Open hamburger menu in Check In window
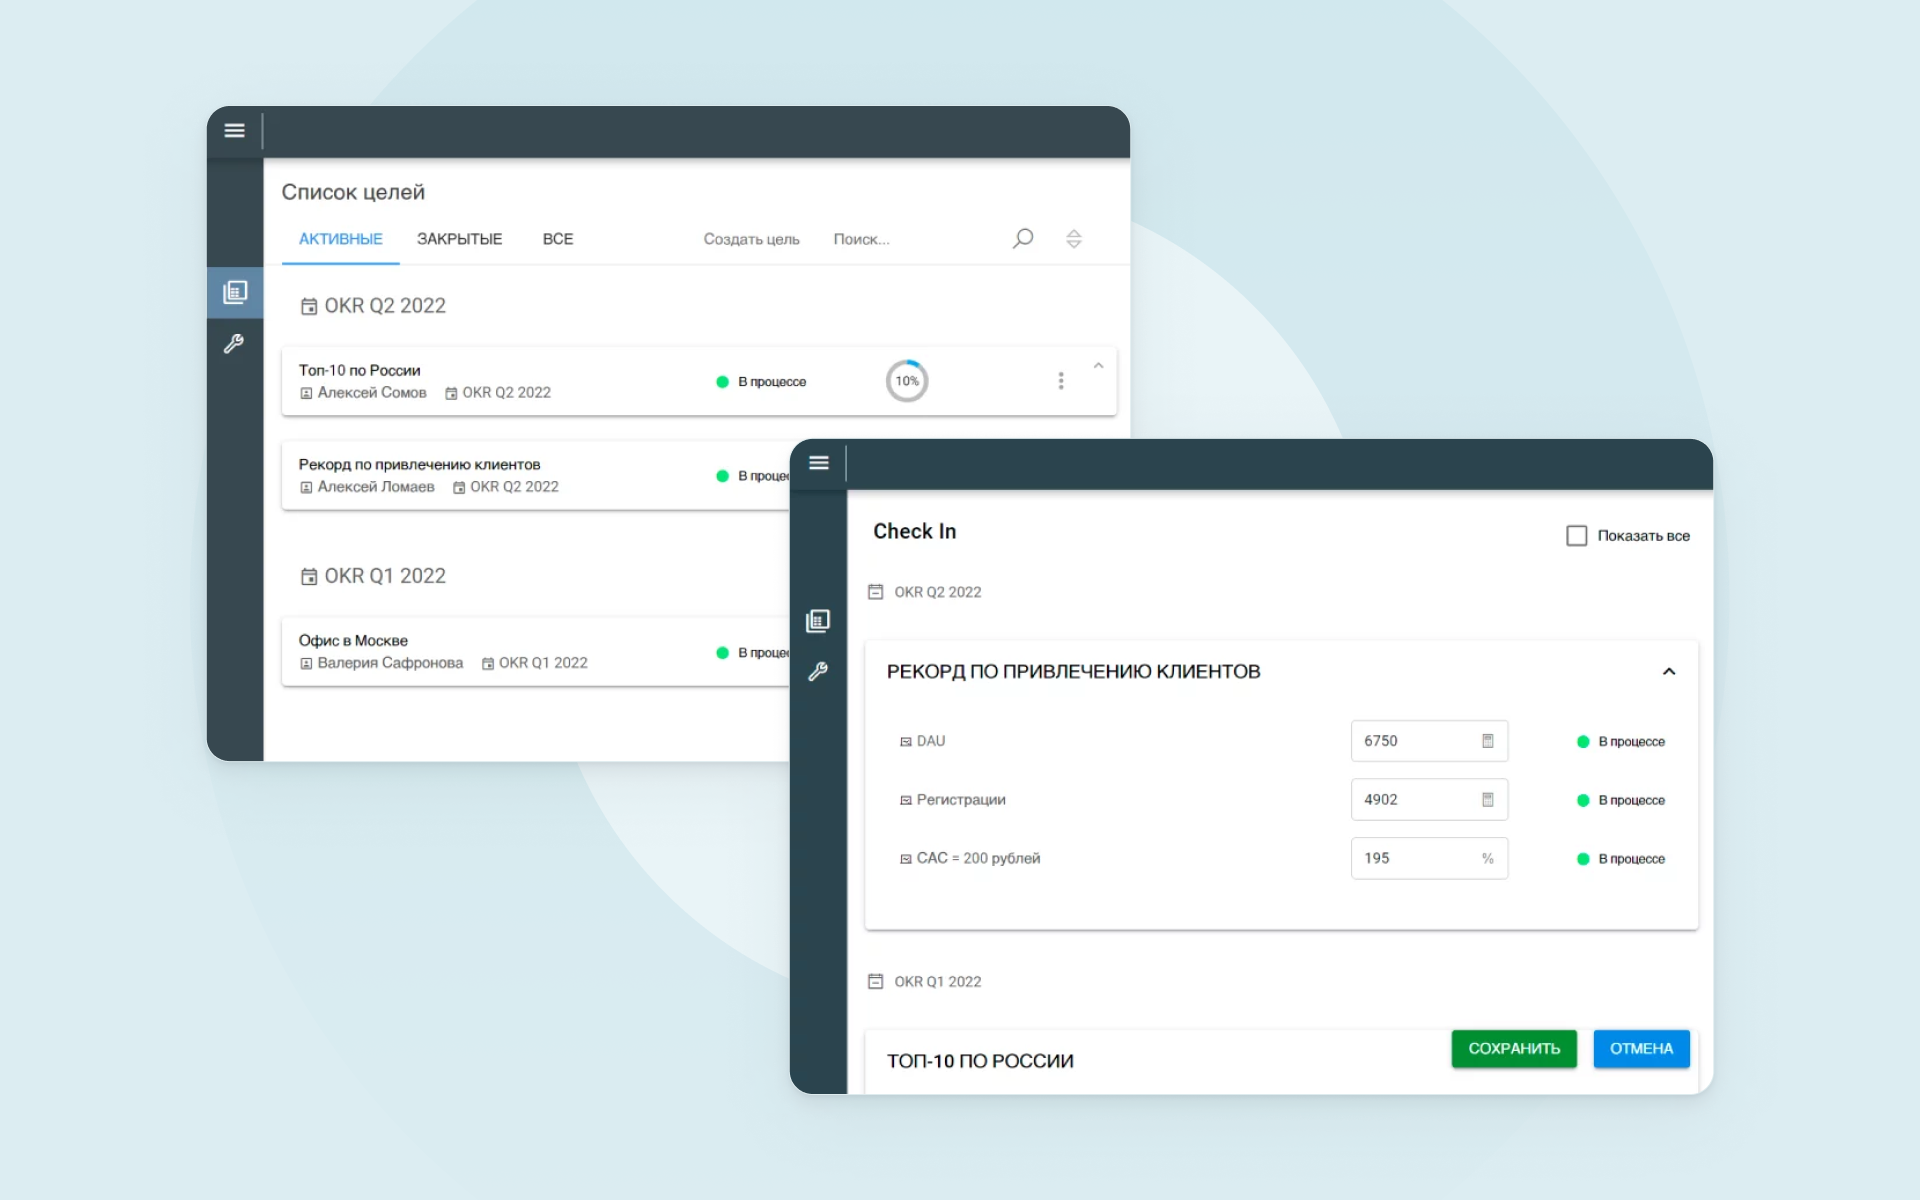The width and height of the screenshot is (1920, 1200). coord(818,463)
